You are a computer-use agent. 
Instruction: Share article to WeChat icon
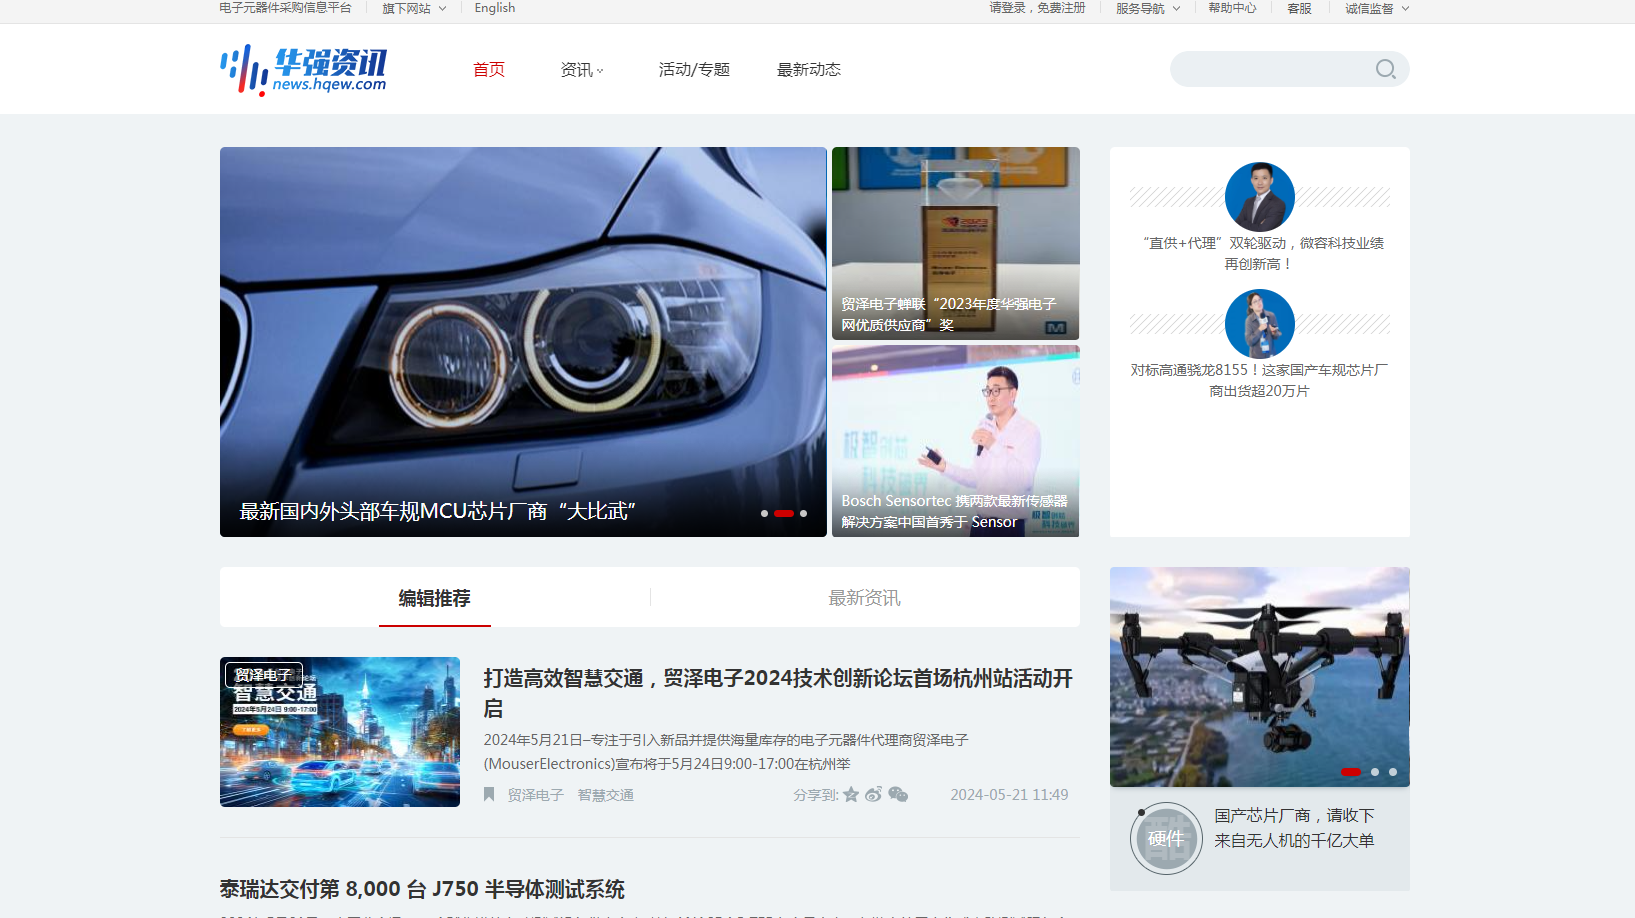coord(898,794)
